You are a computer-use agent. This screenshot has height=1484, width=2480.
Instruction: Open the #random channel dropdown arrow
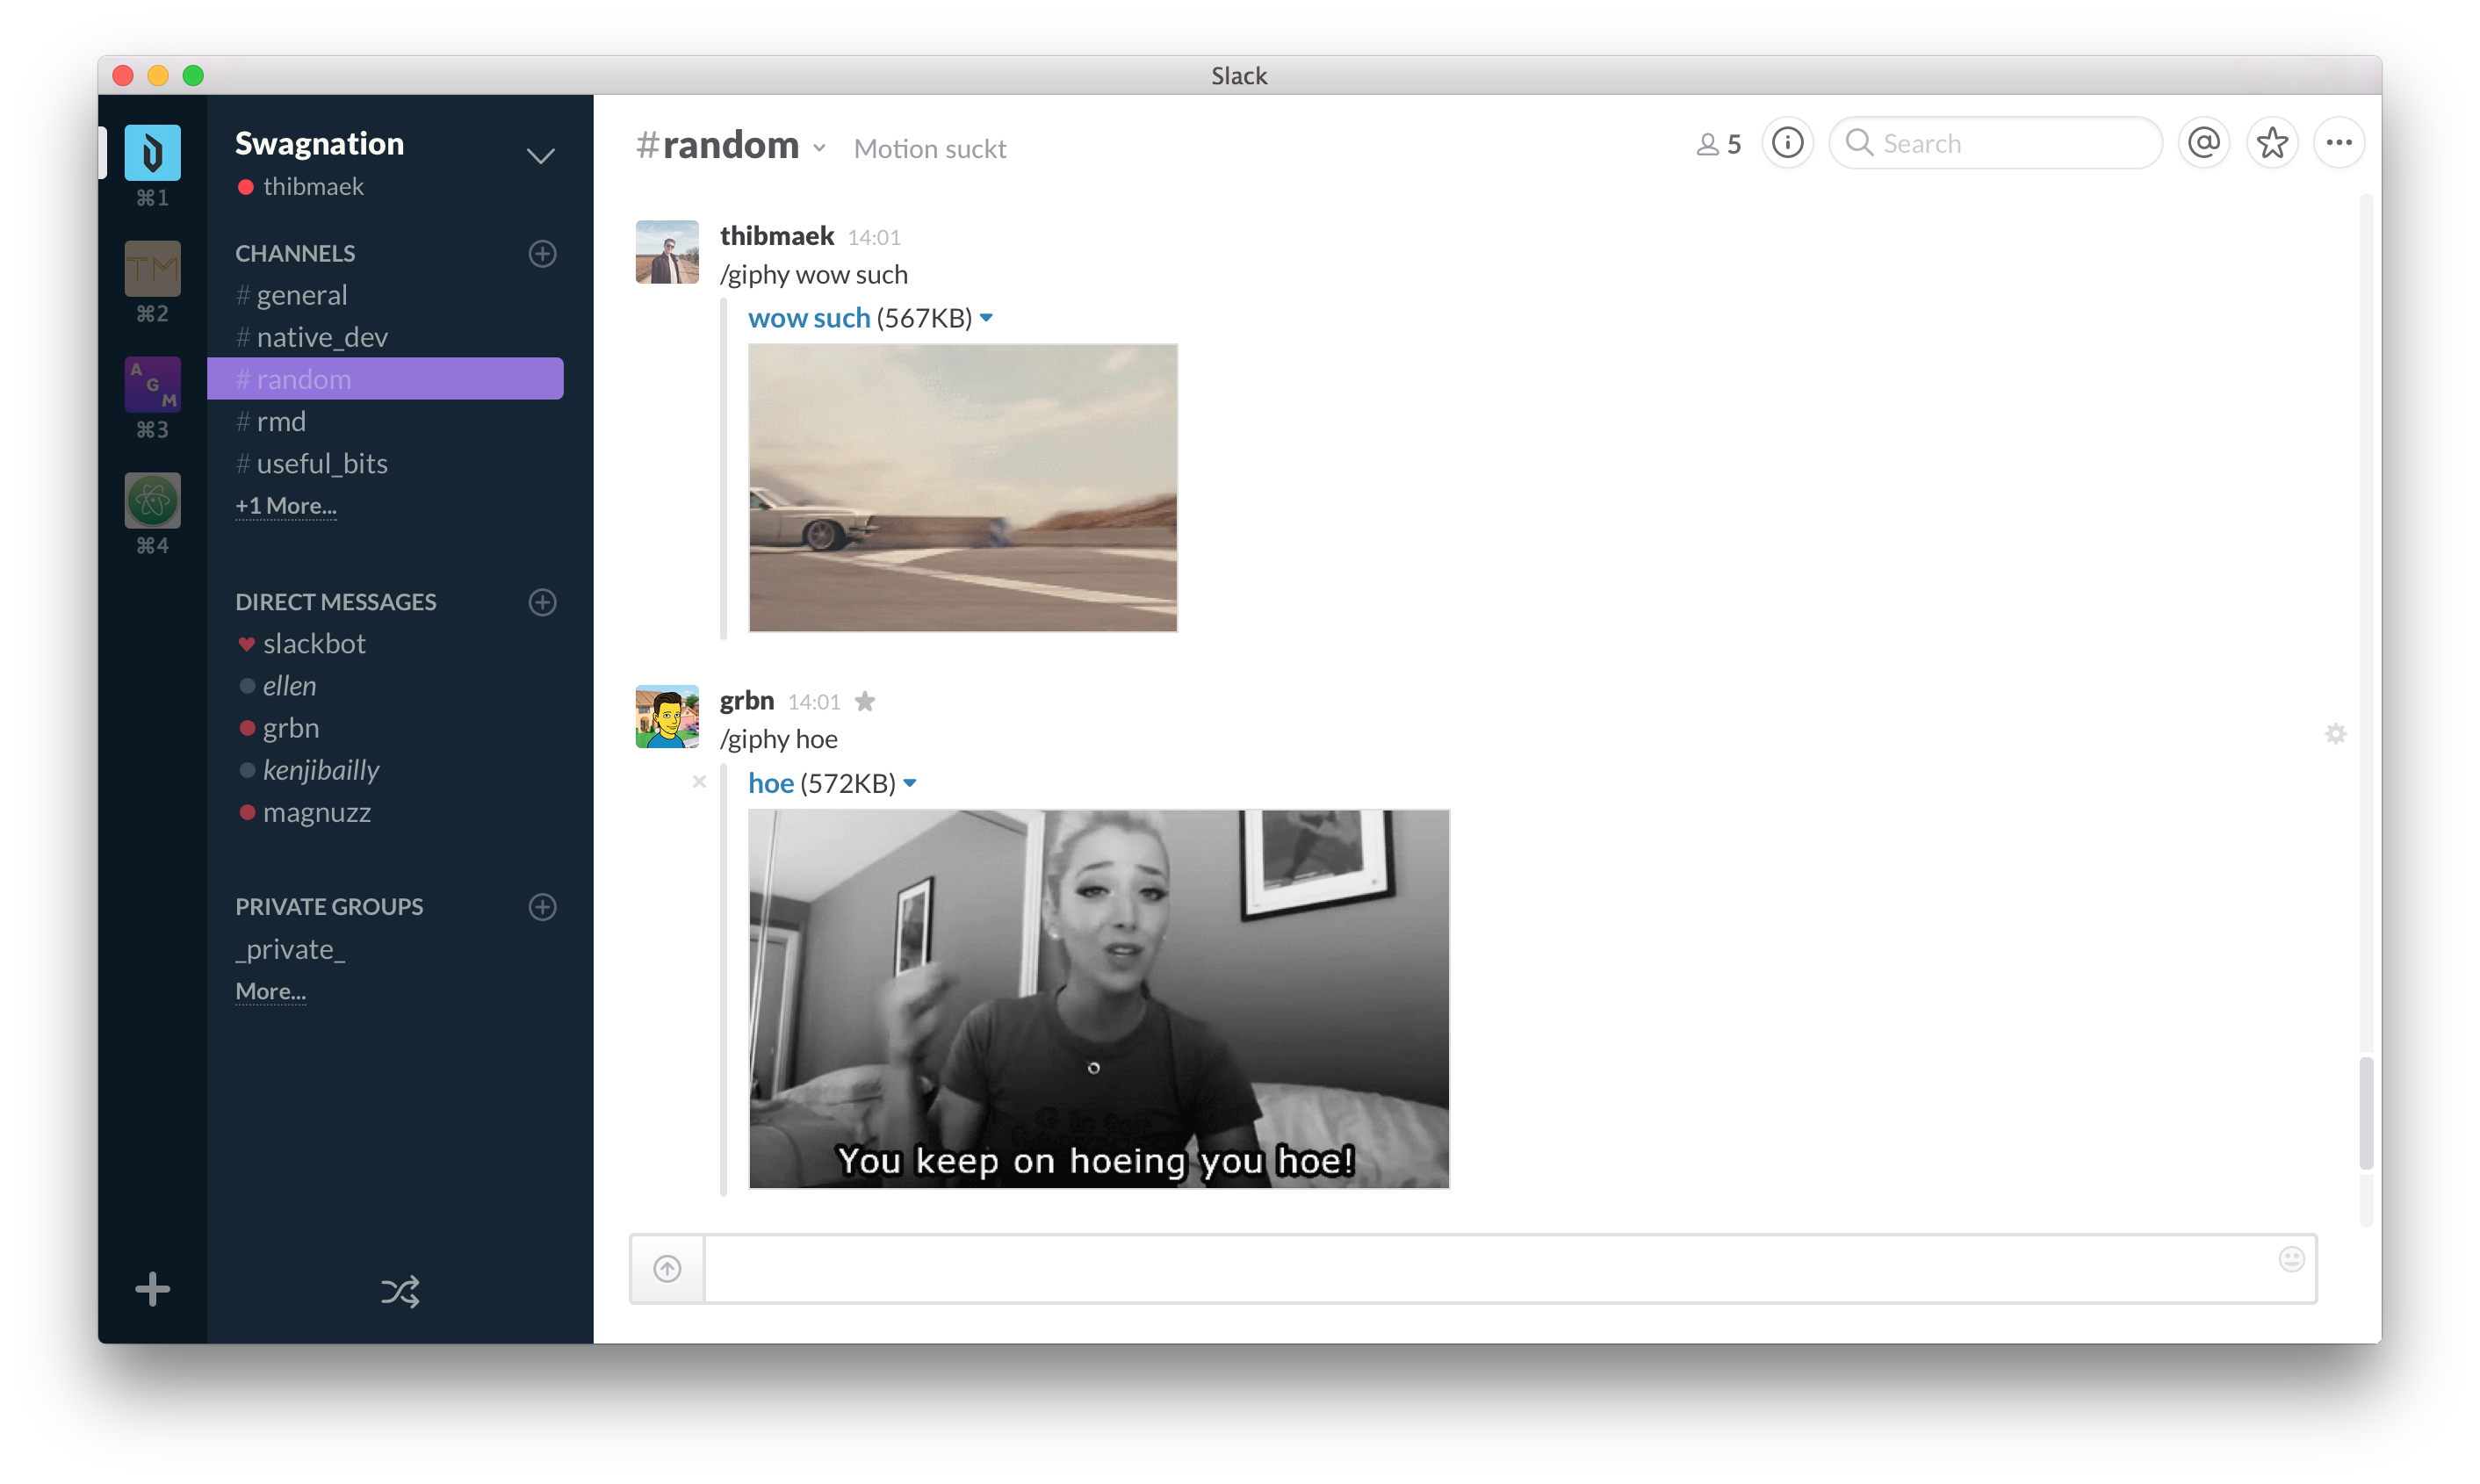click(819, 148)
